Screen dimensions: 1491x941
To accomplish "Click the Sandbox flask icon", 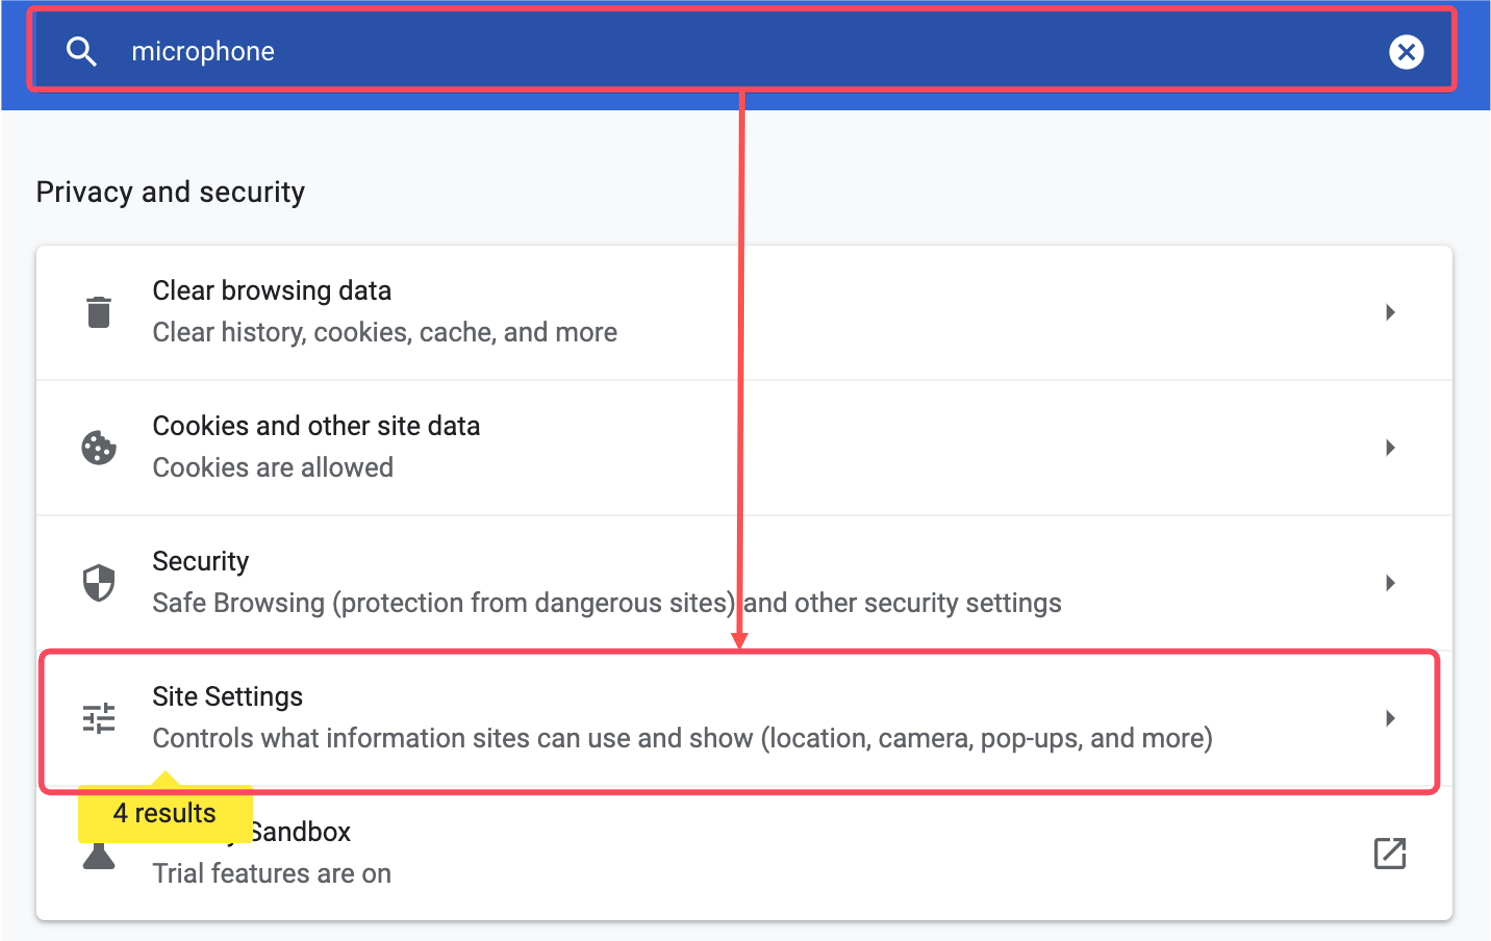I will point(99,856).
